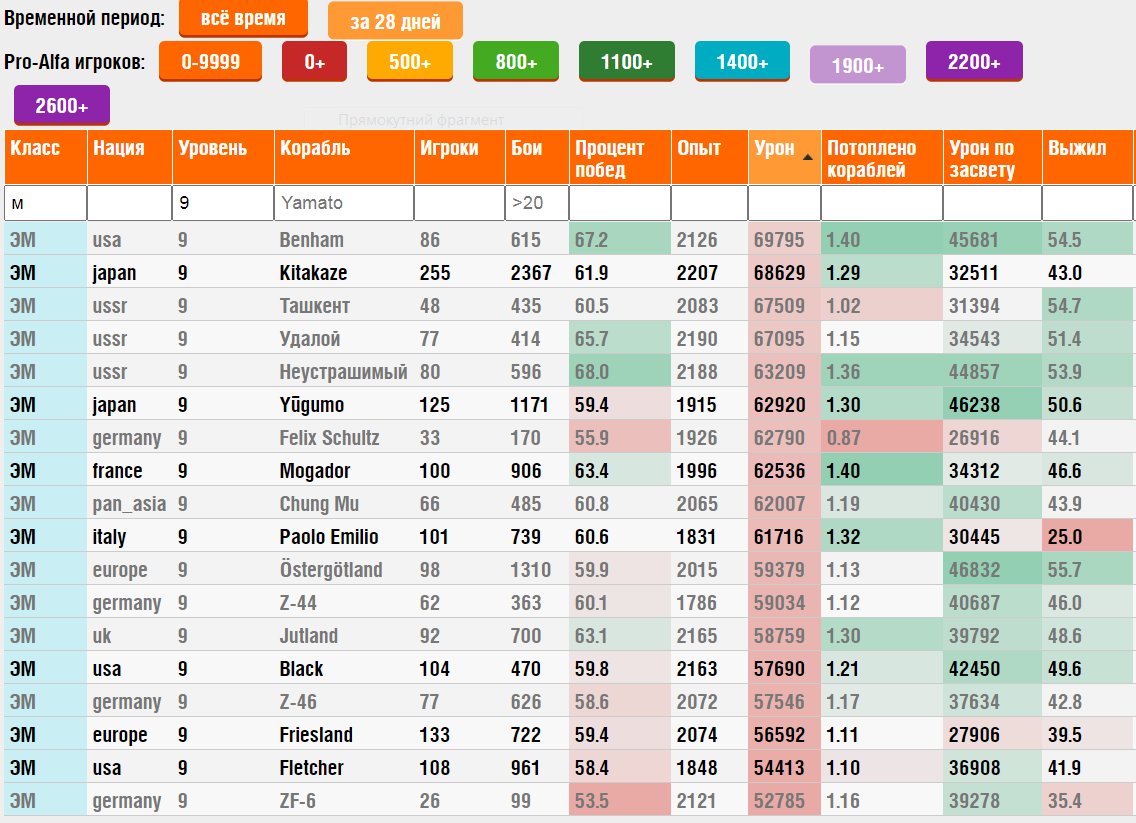Screen dimensions: 1136x823
Task: Activate the 1900+ Pro-Alfa filter
Action: click(x=858, y=65)
